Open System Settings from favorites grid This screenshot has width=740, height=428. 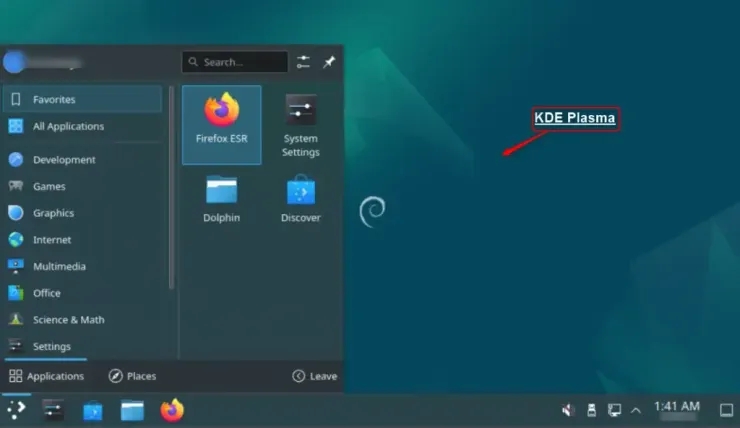tap(301, 125)
